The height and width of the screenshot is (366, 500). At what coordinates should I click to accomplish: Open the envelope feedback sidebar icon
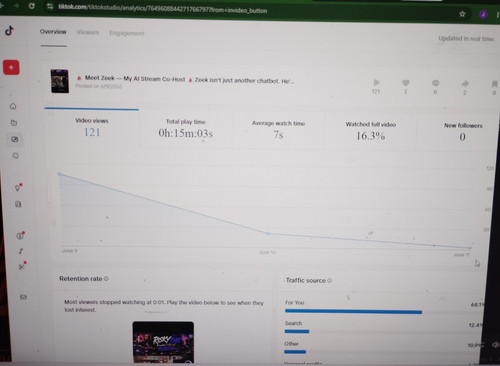click(23, 297)
